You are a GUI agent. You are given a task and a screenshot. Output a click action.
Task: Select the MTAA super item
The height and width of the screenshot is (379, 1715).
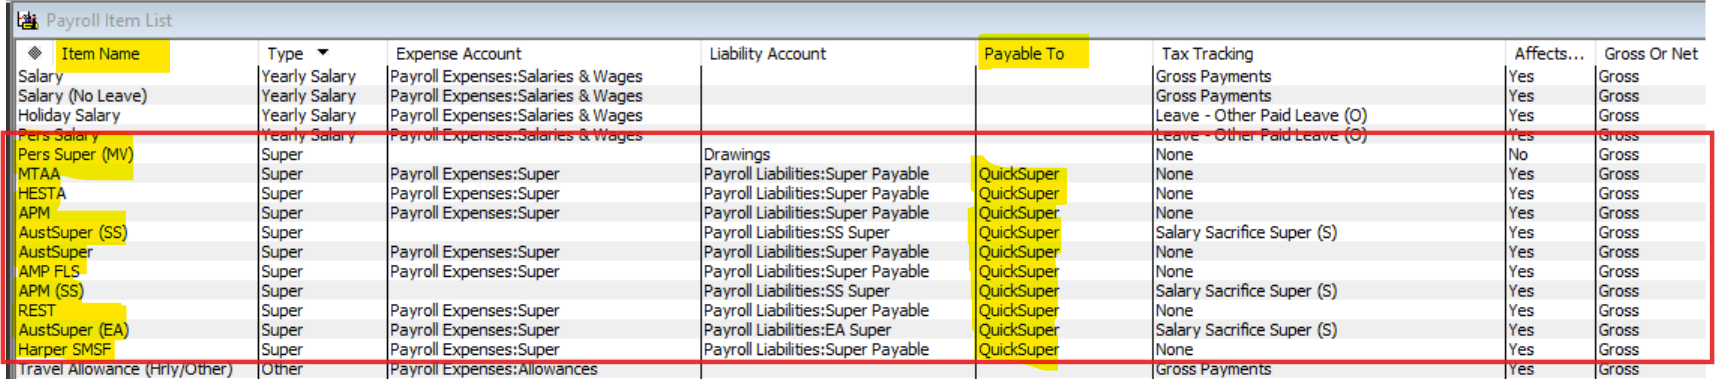(x=39, y=174)
